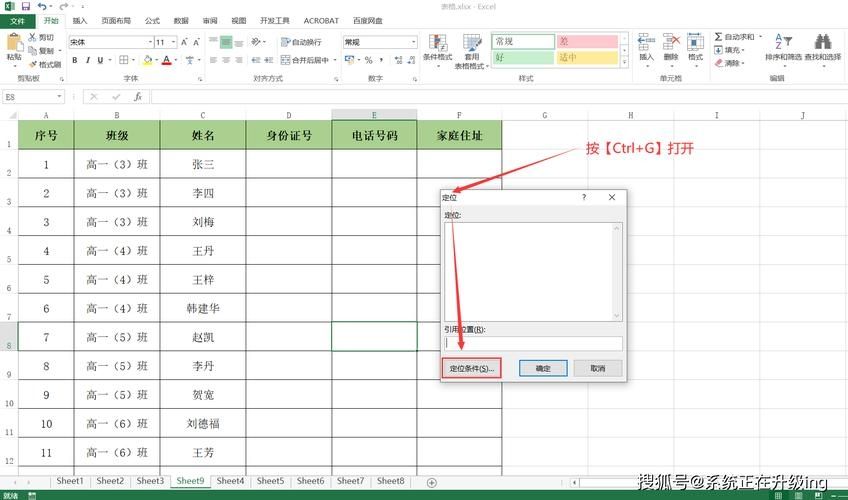Center text horizontally in cell
Viewport: 848px width, 500px height.
226,60
